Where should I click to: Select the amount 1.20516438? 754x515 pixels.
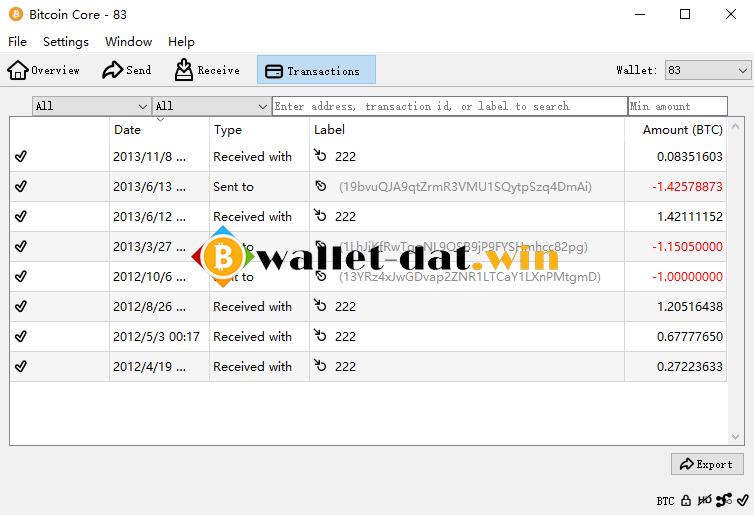[690, 307]
